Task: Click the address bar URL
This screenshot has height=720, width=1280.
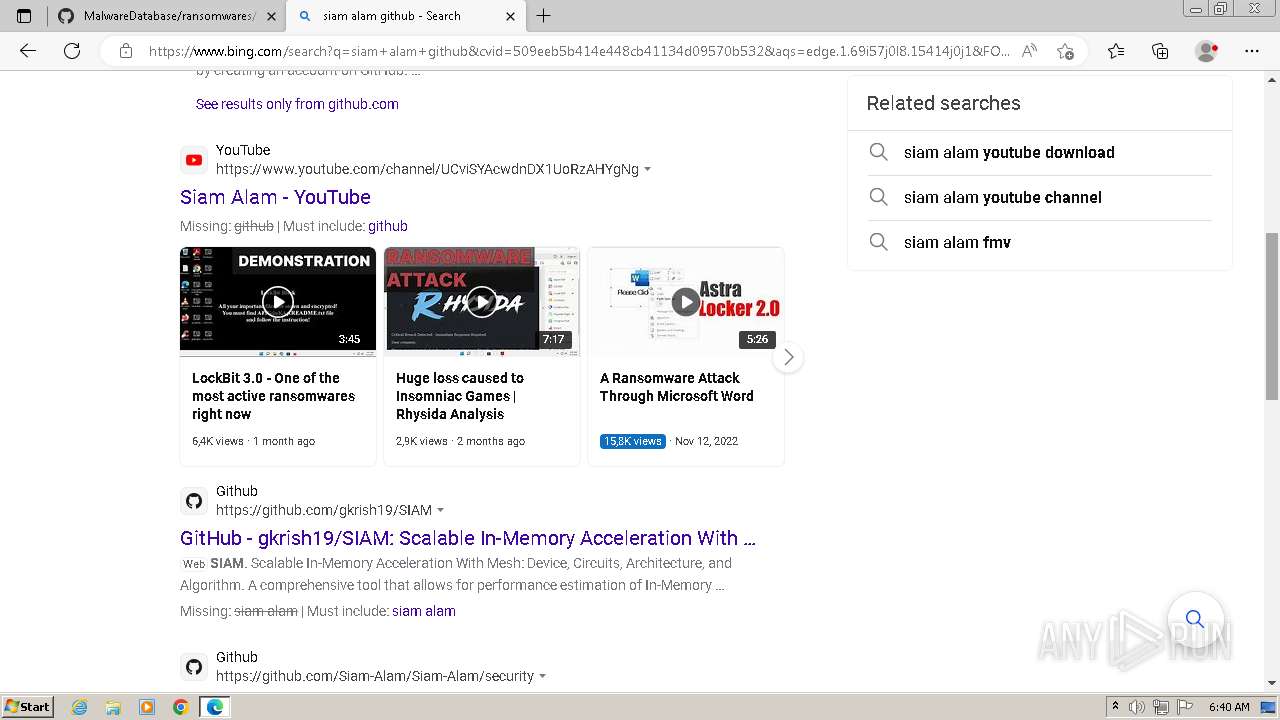Action: click(x=579, y=51)
